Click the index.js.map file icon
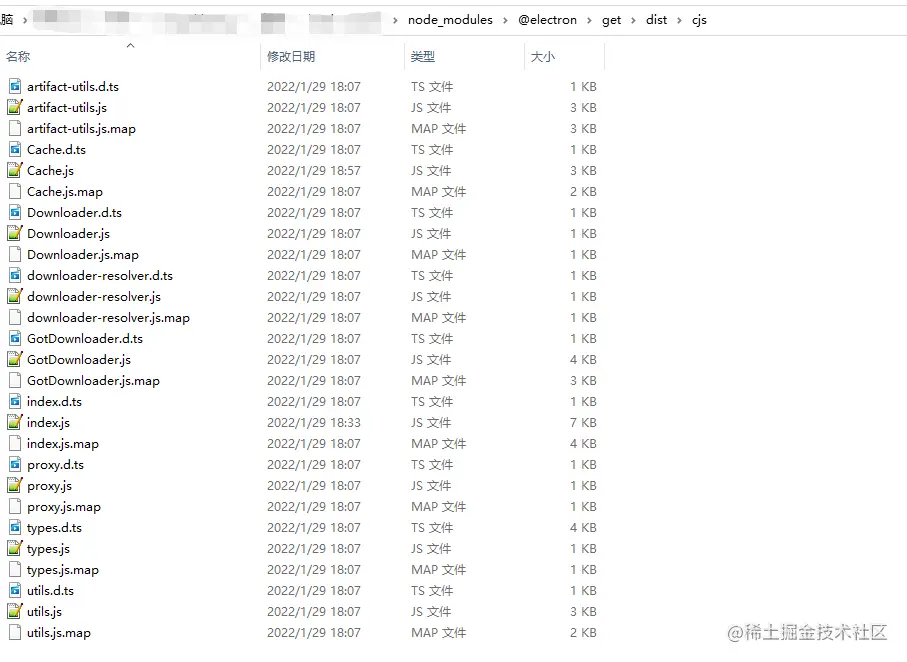The height and width of the screenshot is (662, 907). point(15,444)
